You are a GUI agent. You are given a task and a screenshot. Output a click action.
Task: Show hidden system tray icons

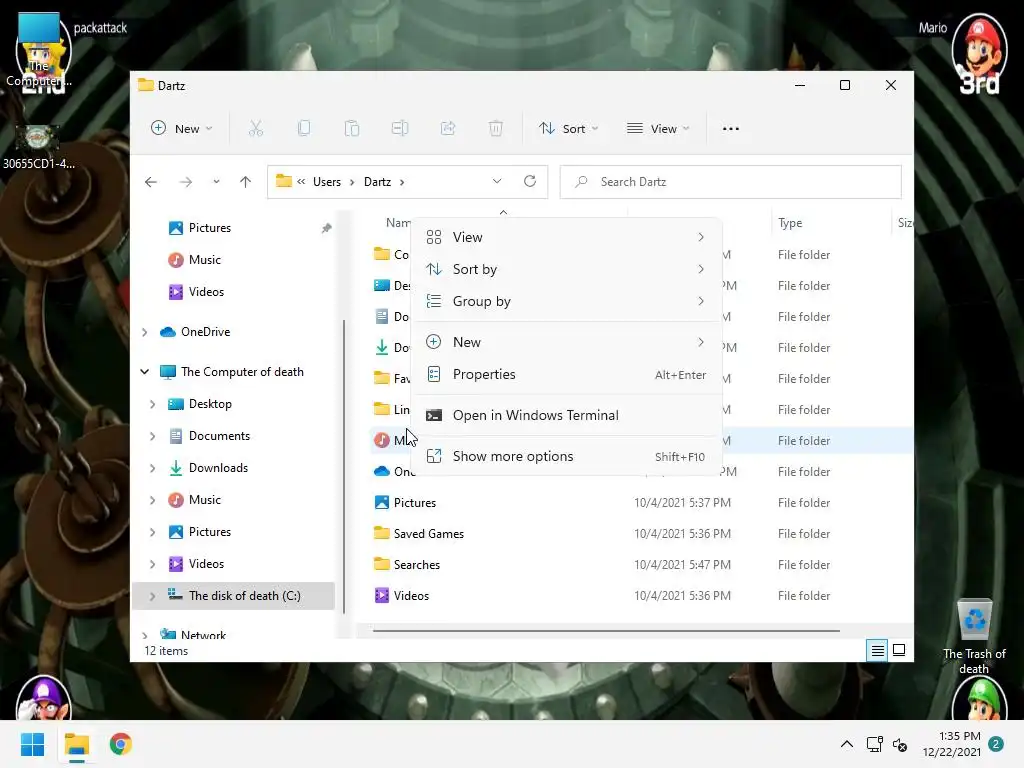pos(846,744)
